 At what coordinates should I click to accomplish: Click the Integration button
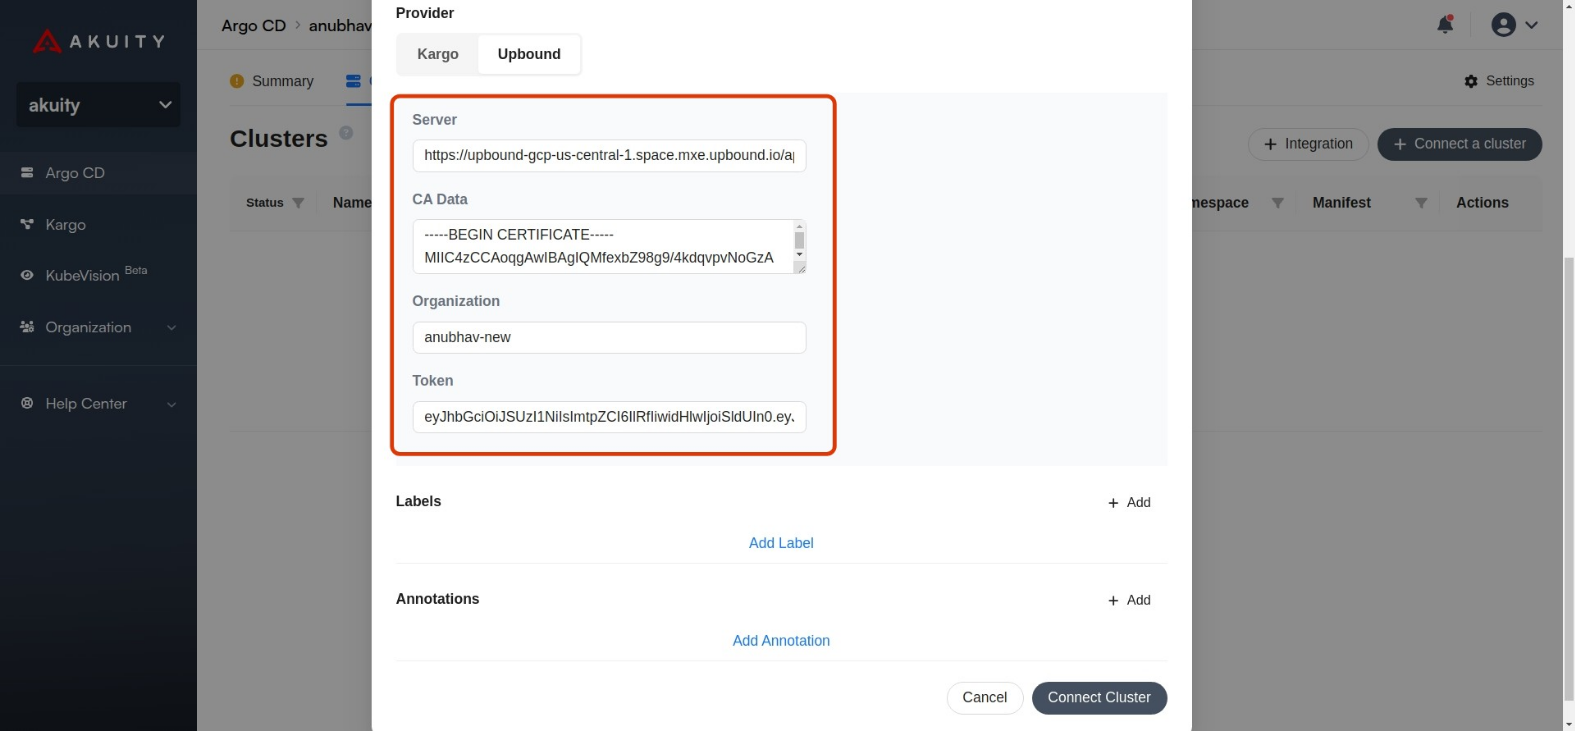pos(1308,144)
